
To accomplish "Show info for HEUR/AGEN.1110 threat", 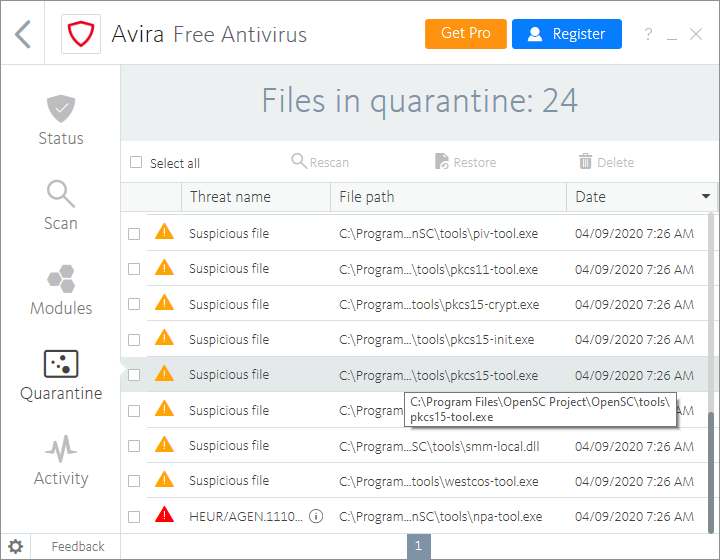I will tap(316, 516).
